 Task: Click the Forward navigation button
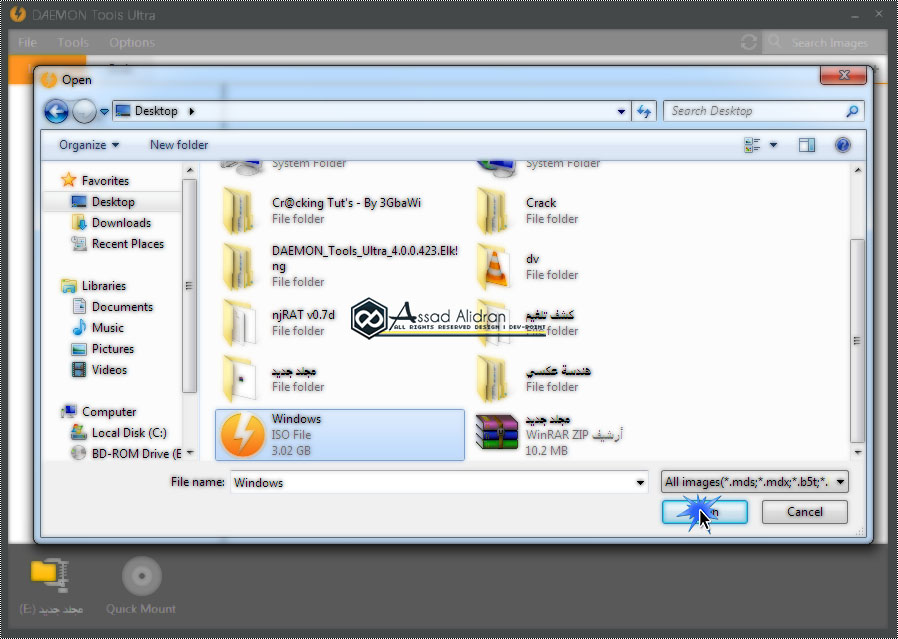[84, 111]
